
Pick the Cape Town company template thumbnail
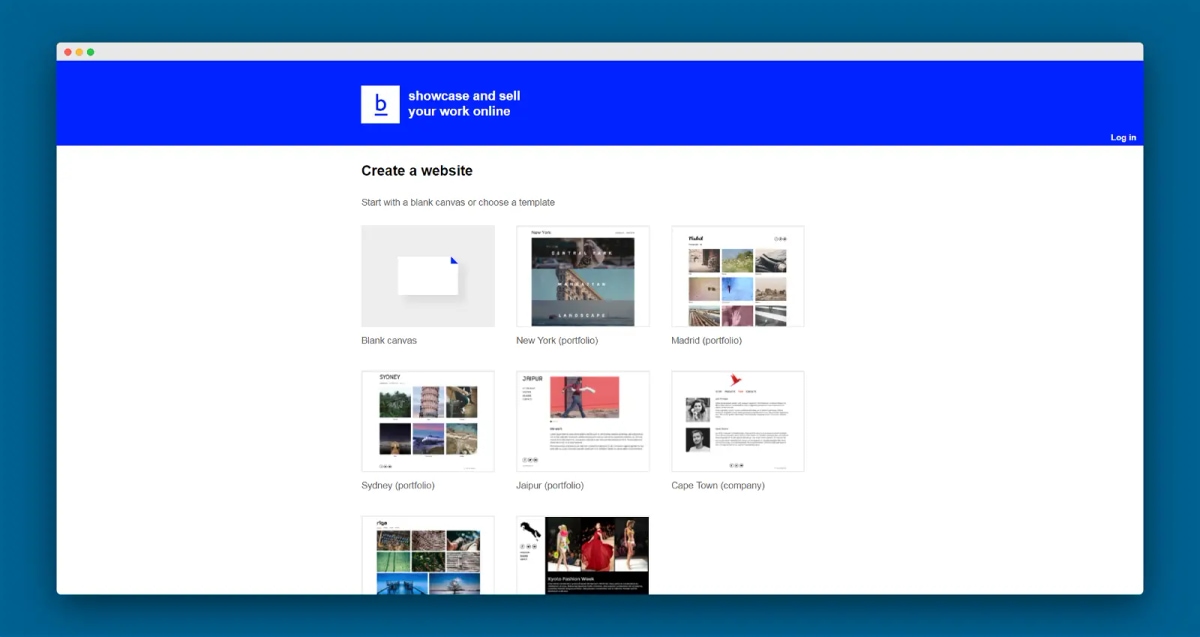tap(738, 421)
